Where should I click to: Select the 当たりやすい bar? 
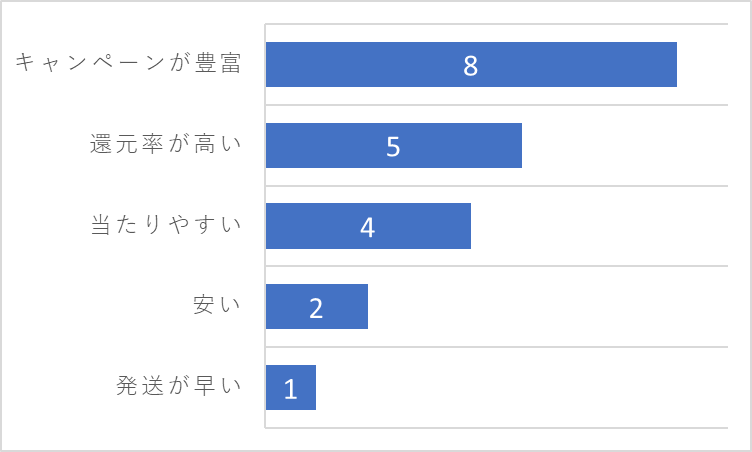click(x=368, y=226)
